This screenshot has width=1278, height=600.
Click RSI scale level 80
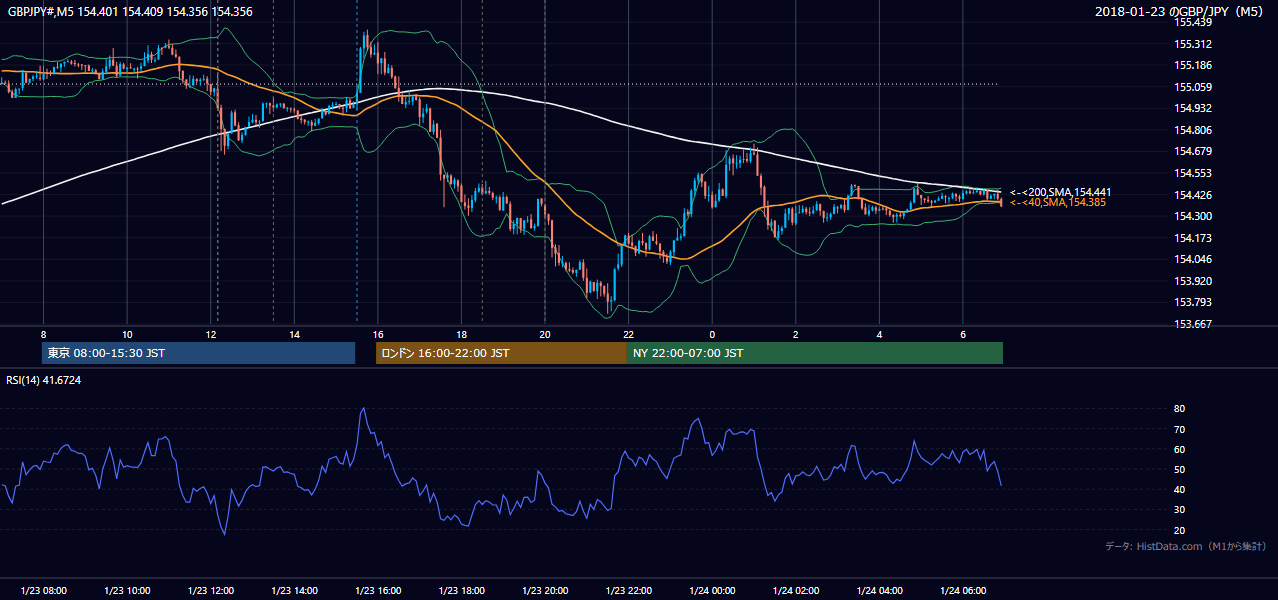[x=1180, y=409]
